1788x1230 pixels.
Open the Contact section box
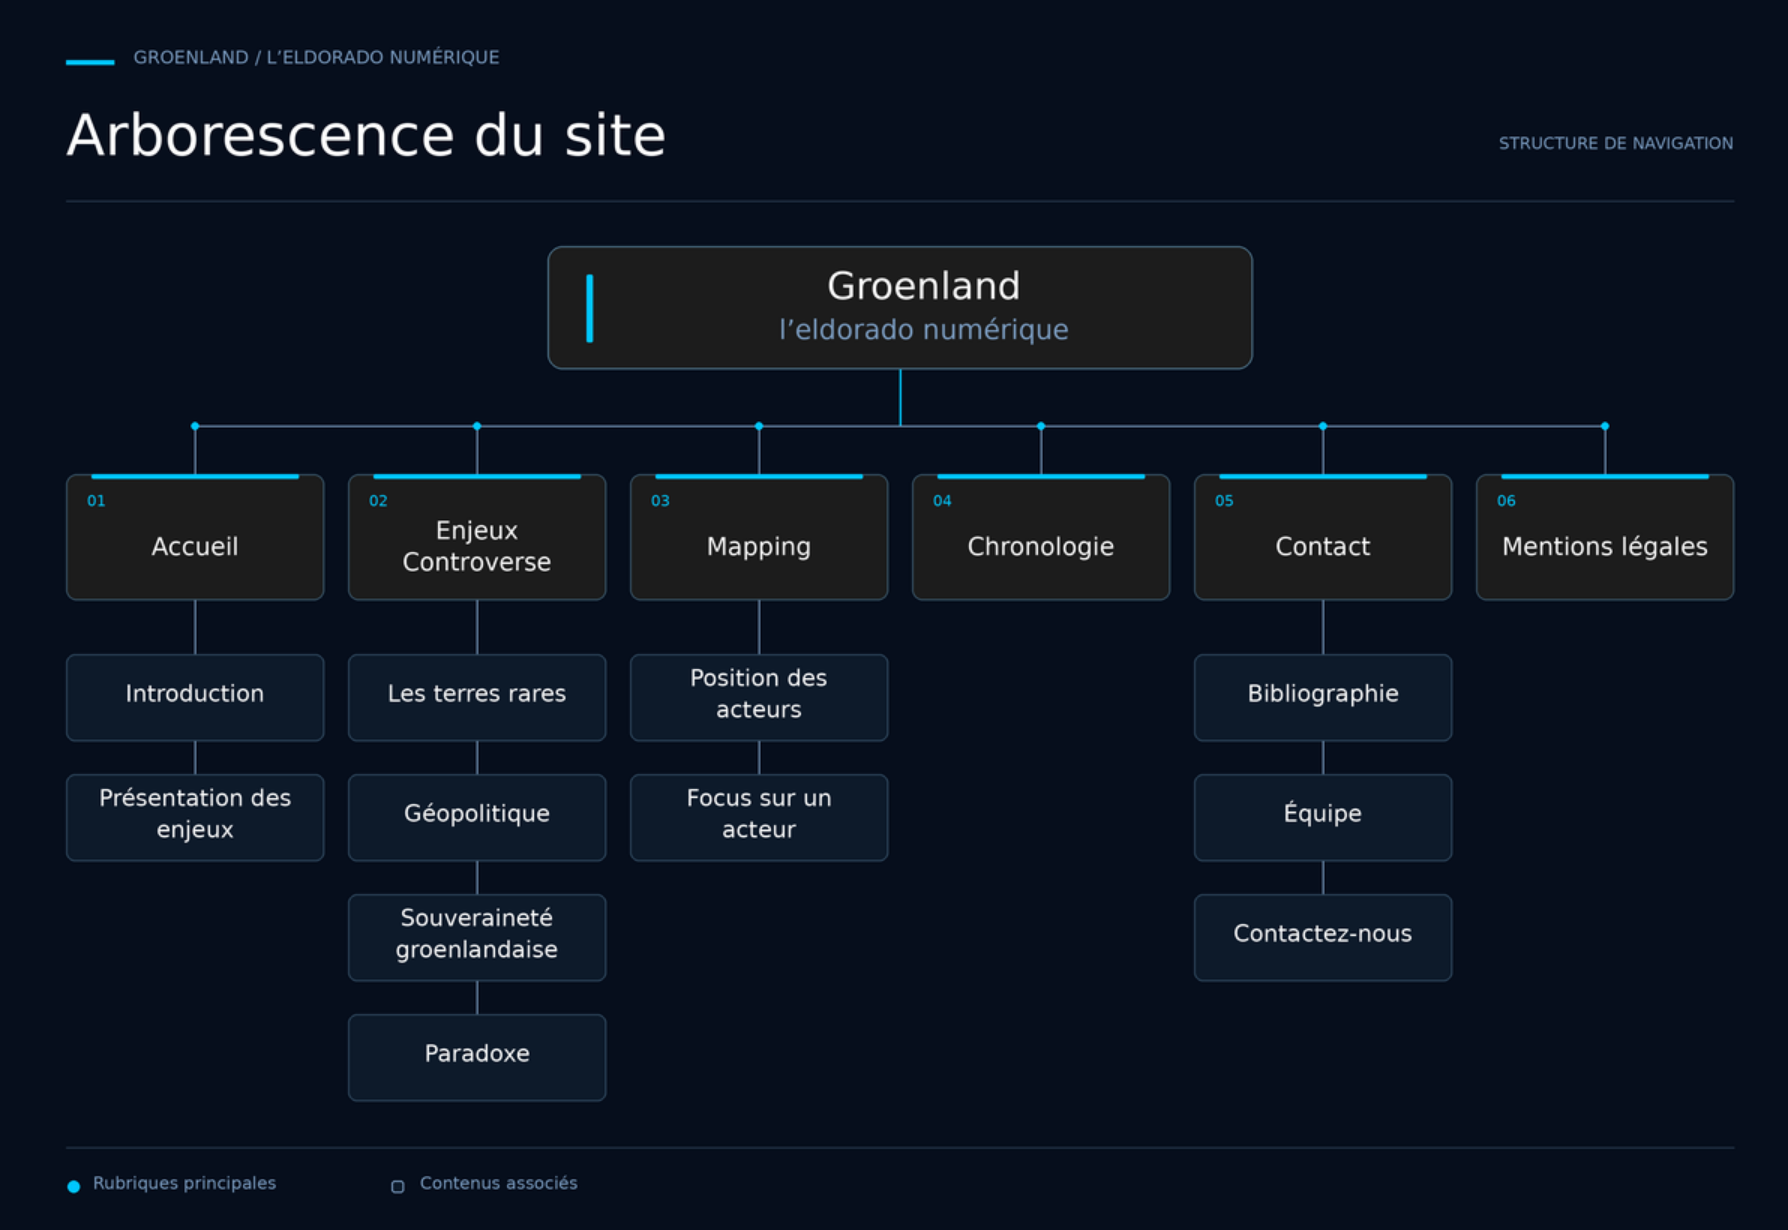(x=1323, y=537)
